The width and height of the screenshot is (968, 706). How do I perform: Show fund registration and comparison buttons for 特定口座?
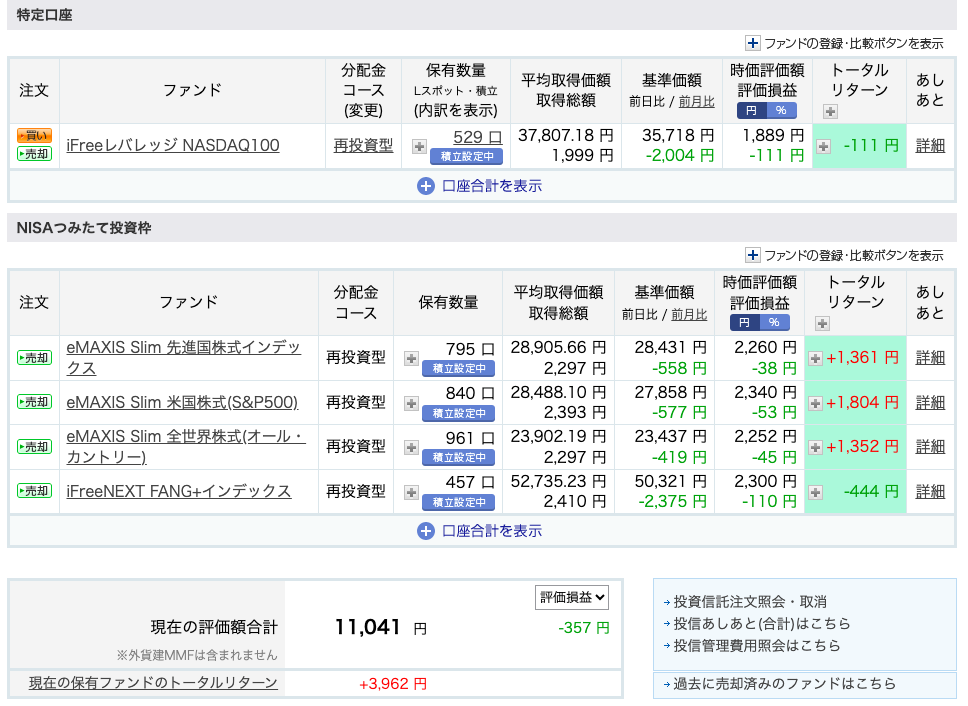[845, 43]
